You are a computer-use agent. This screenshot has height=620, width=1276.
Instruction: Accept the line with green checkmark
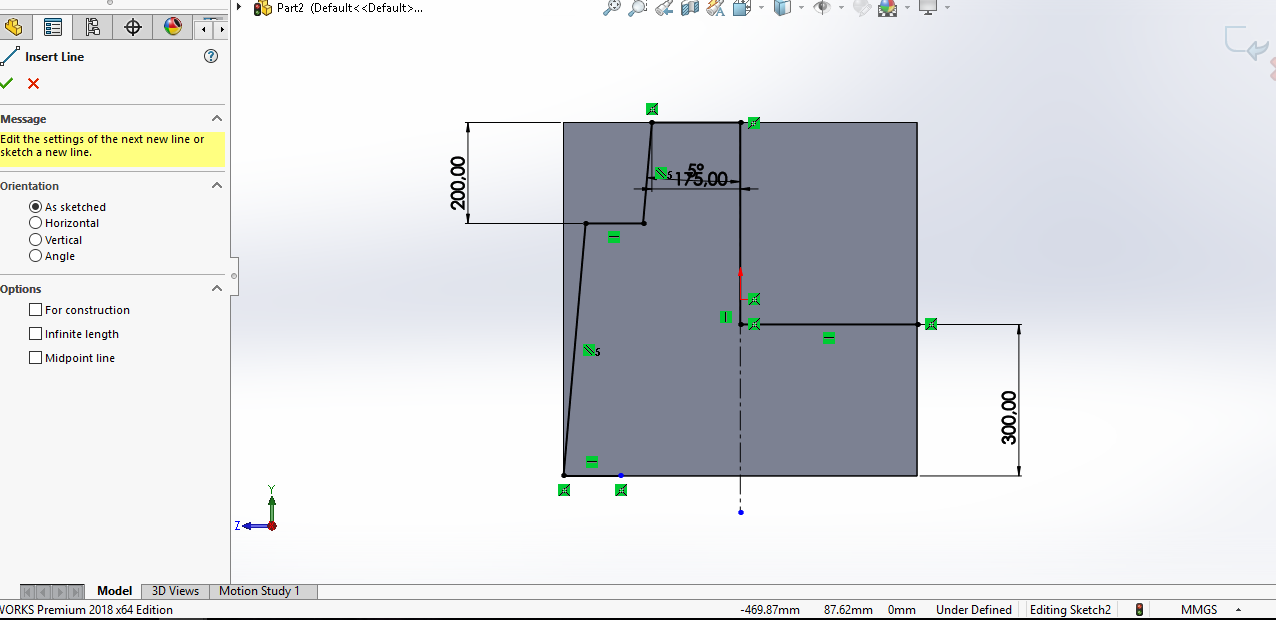tap(7, 83)
